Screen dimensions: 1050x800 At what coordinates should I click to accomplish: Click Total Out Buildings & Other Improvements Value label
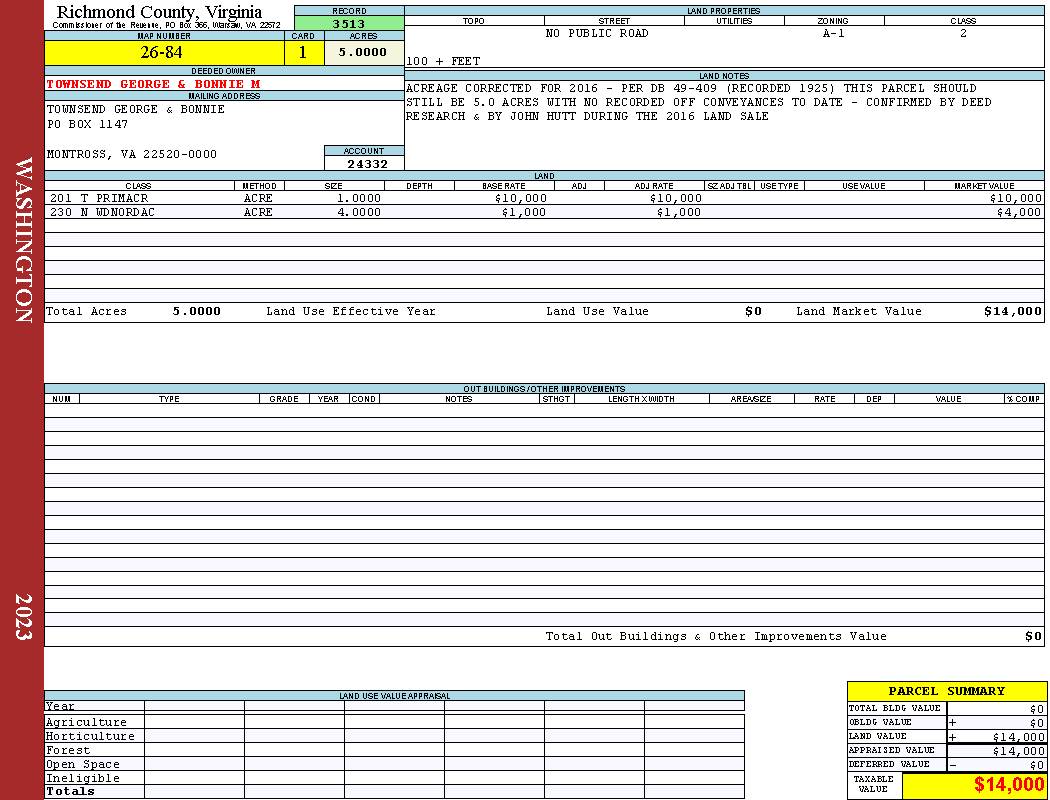716,637
